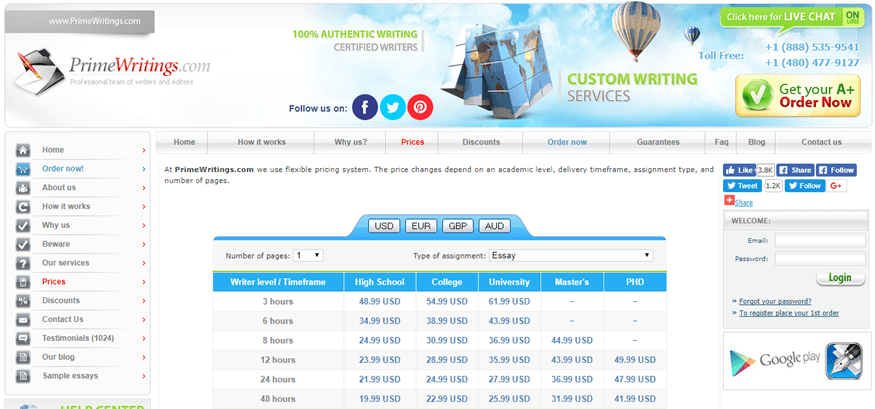Screen dimensions: 875x409
Task: Click the Tweet button
Action: pos(742,186)
